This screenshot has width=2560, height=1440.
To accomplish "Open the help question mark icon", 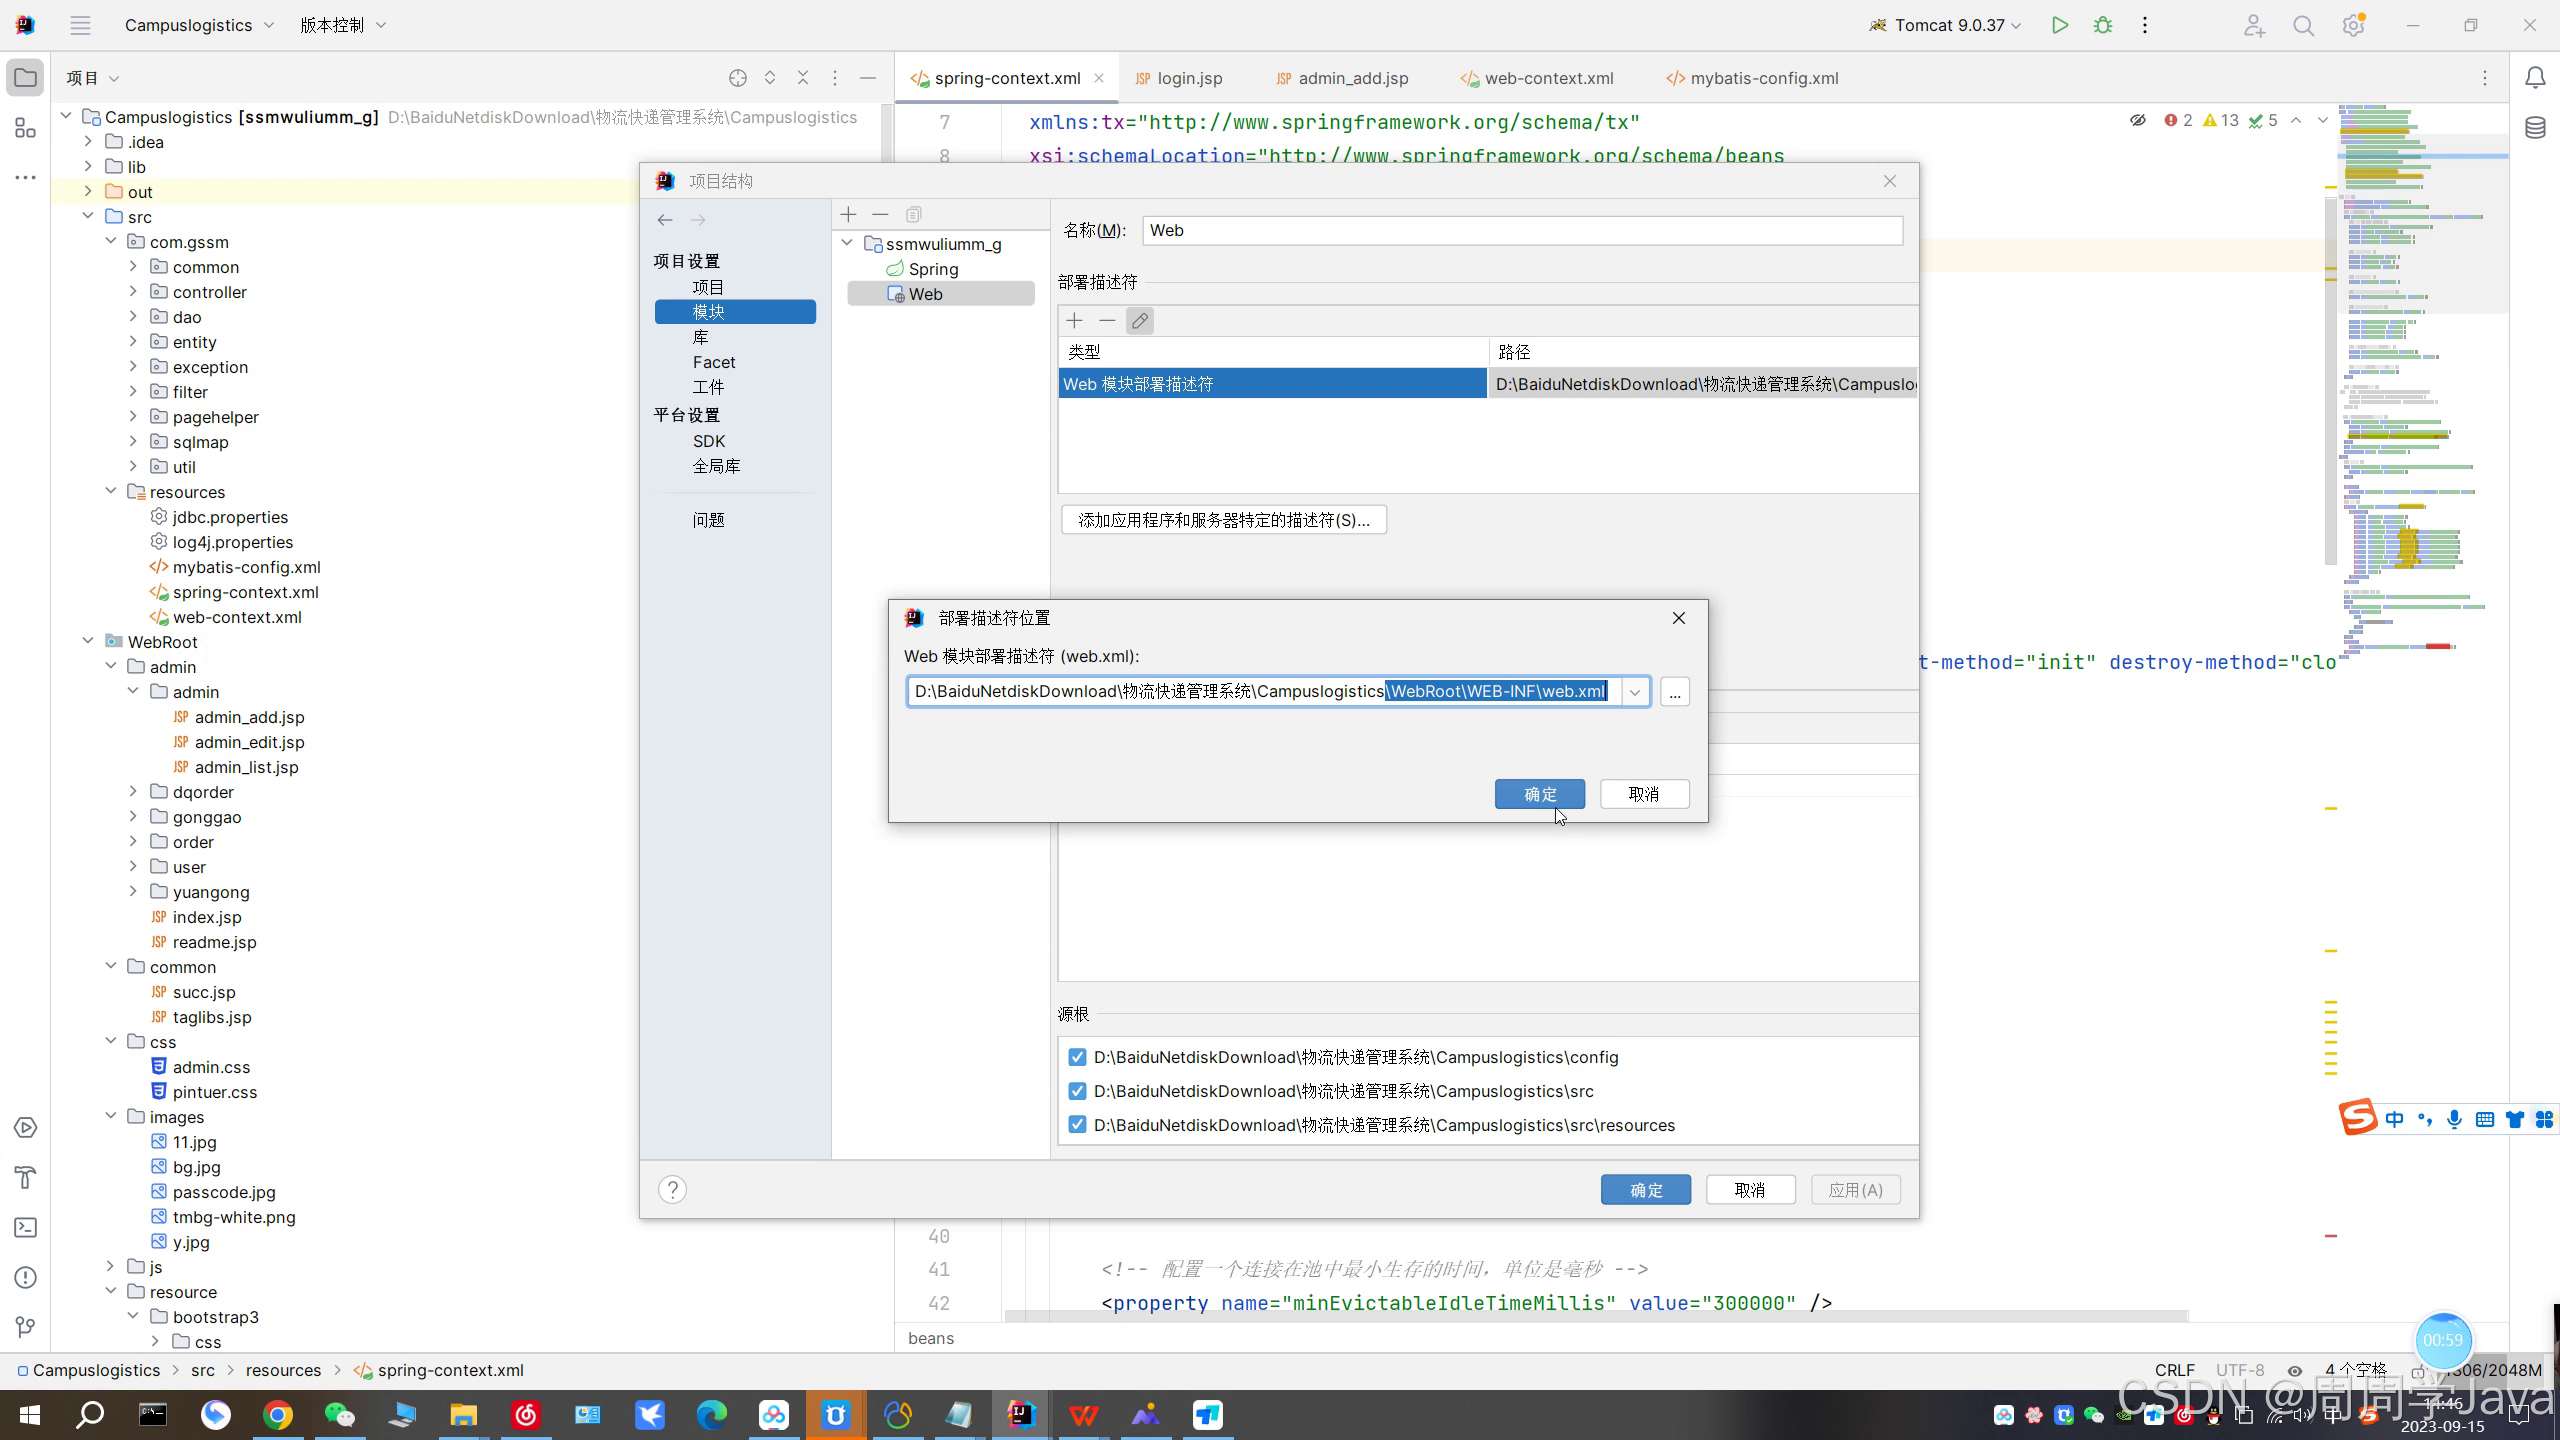I will (x=672, y=1190).
